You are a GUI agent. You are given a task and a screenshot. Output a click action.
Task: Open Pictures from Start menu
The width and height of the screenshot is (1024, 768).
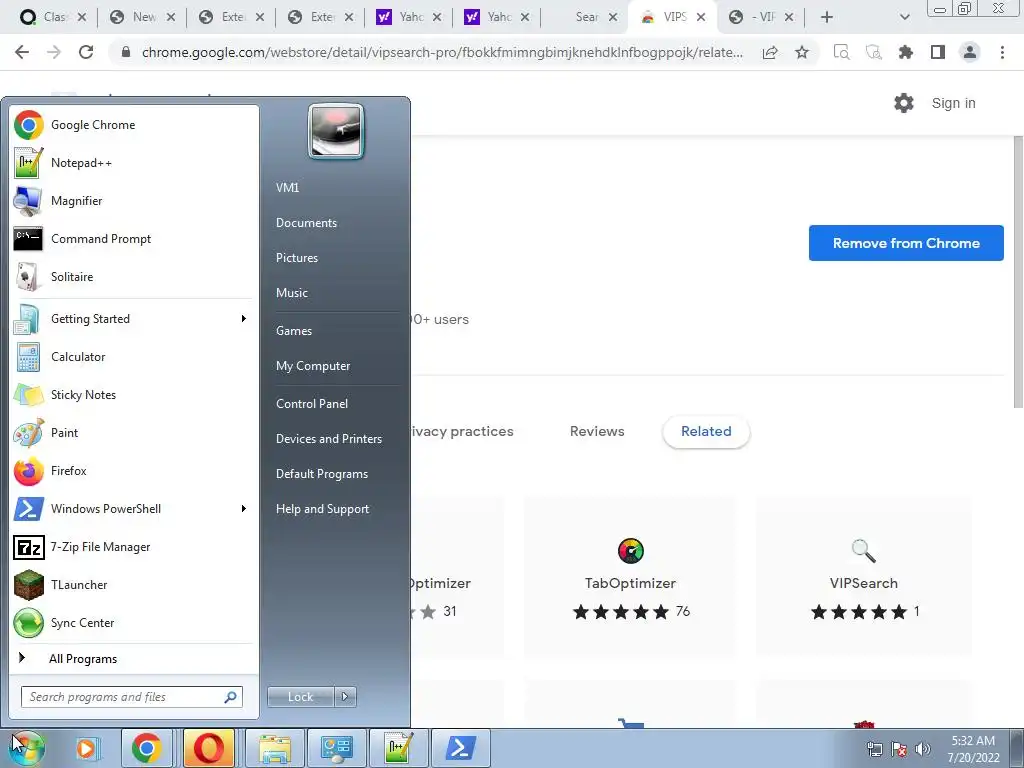(x=296, y=258)
